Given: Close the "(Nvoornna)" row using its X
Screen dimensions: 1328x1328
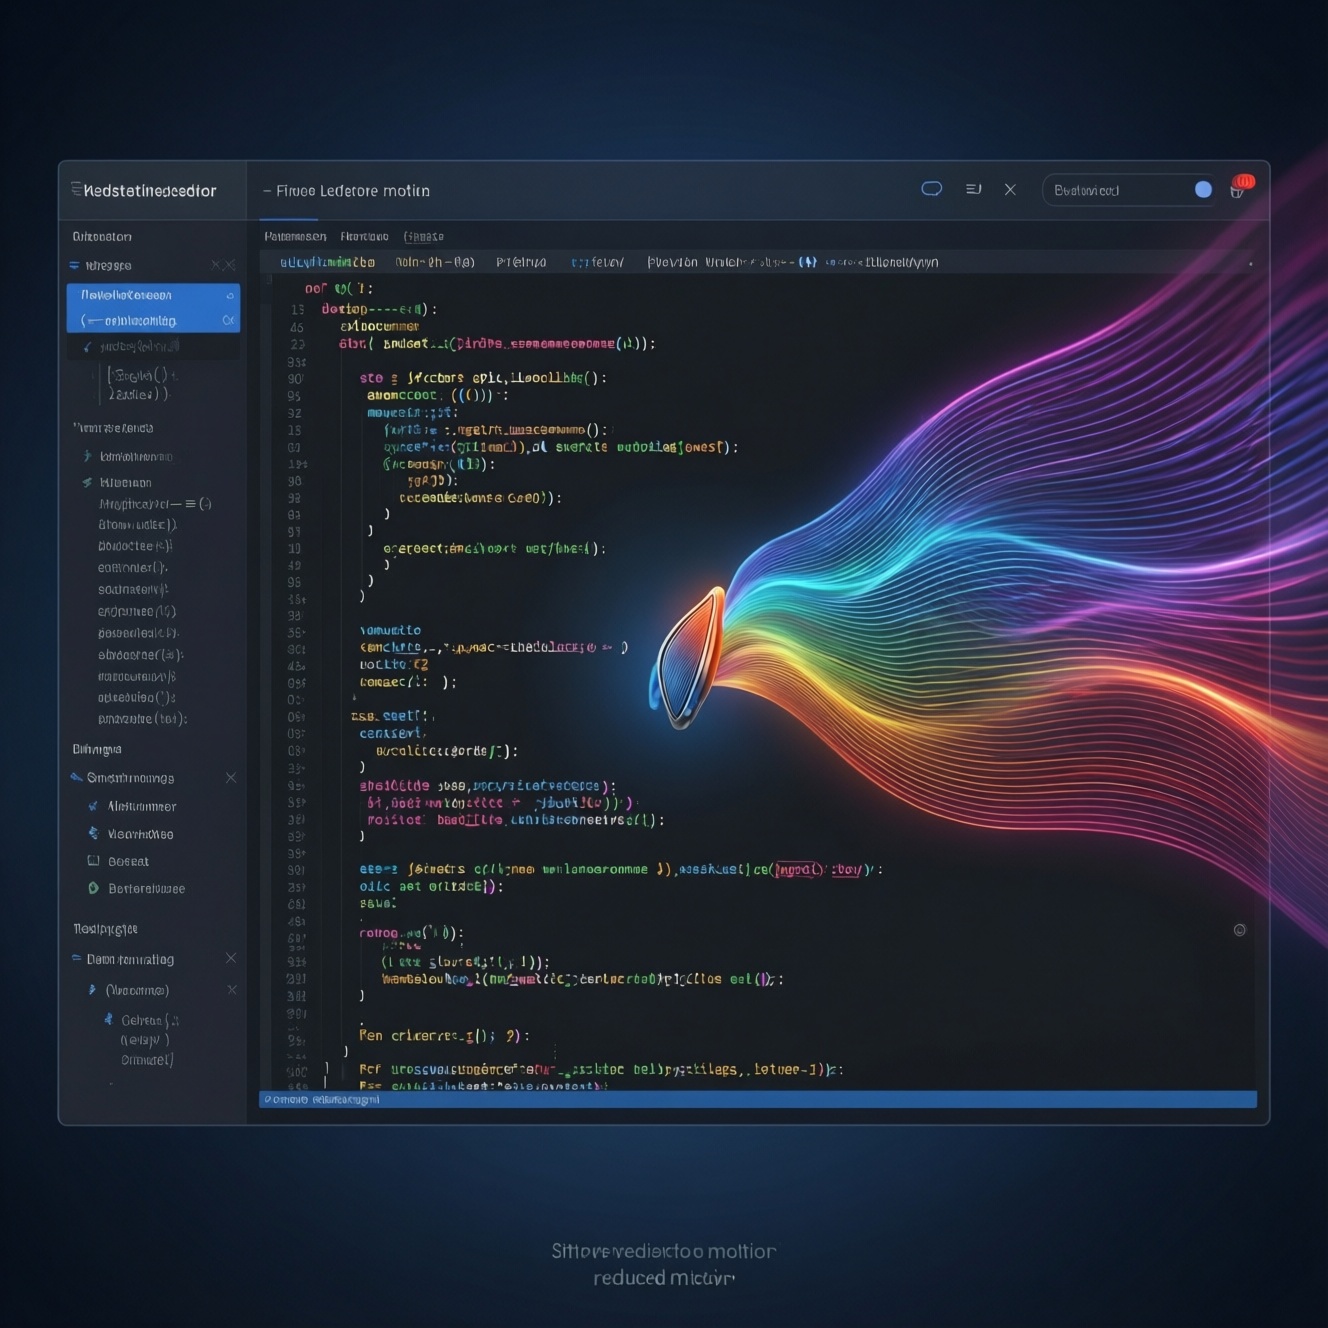Looking at the screenshot, I should 232,990.
